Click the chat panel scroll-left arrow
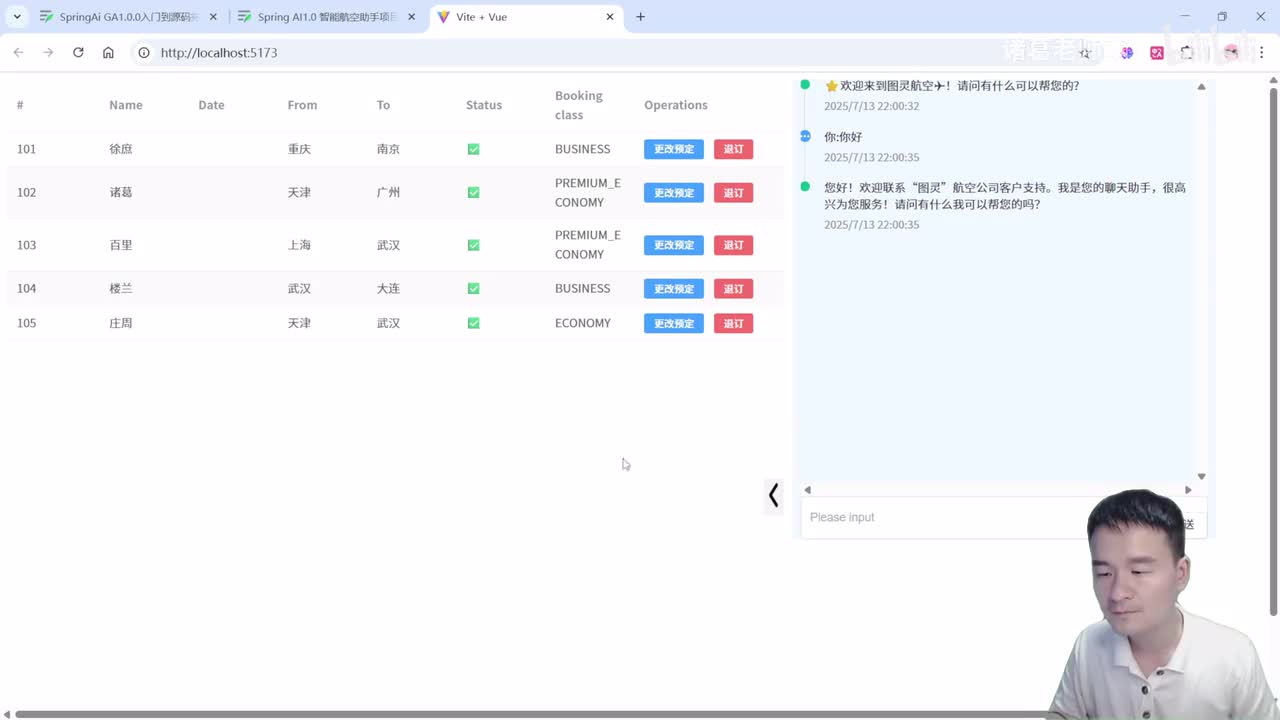Screen dimensions: 1280x720 (807, 490)
